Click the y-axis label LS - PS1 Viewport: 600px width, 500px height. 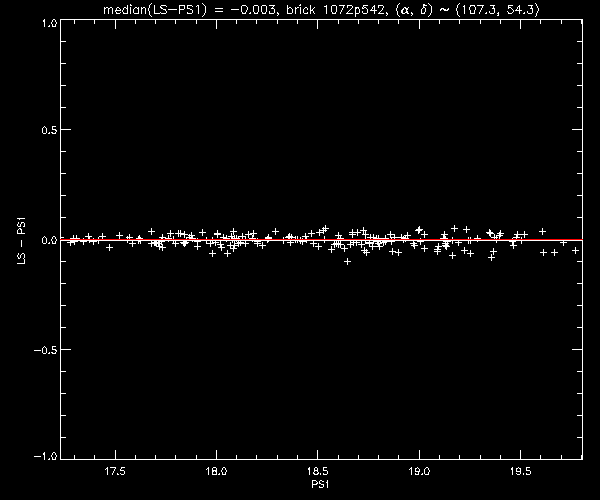22,241
